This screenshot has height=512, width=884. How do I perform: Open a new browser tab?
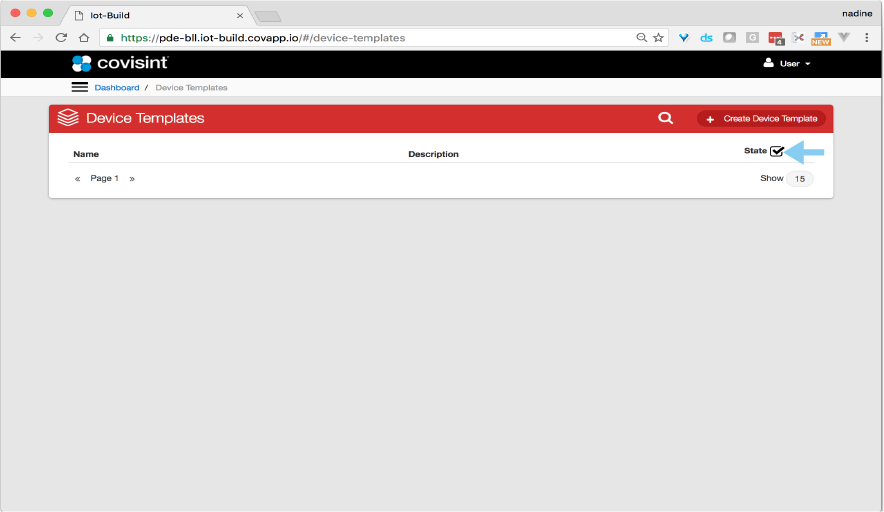(x=267, y=16)
